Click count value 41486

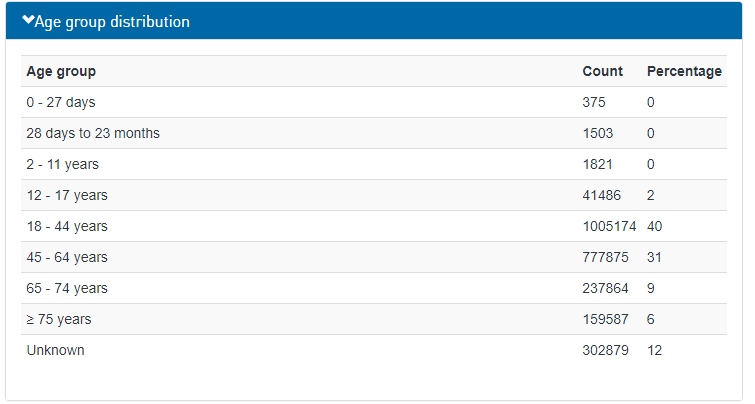coord(601,195)
